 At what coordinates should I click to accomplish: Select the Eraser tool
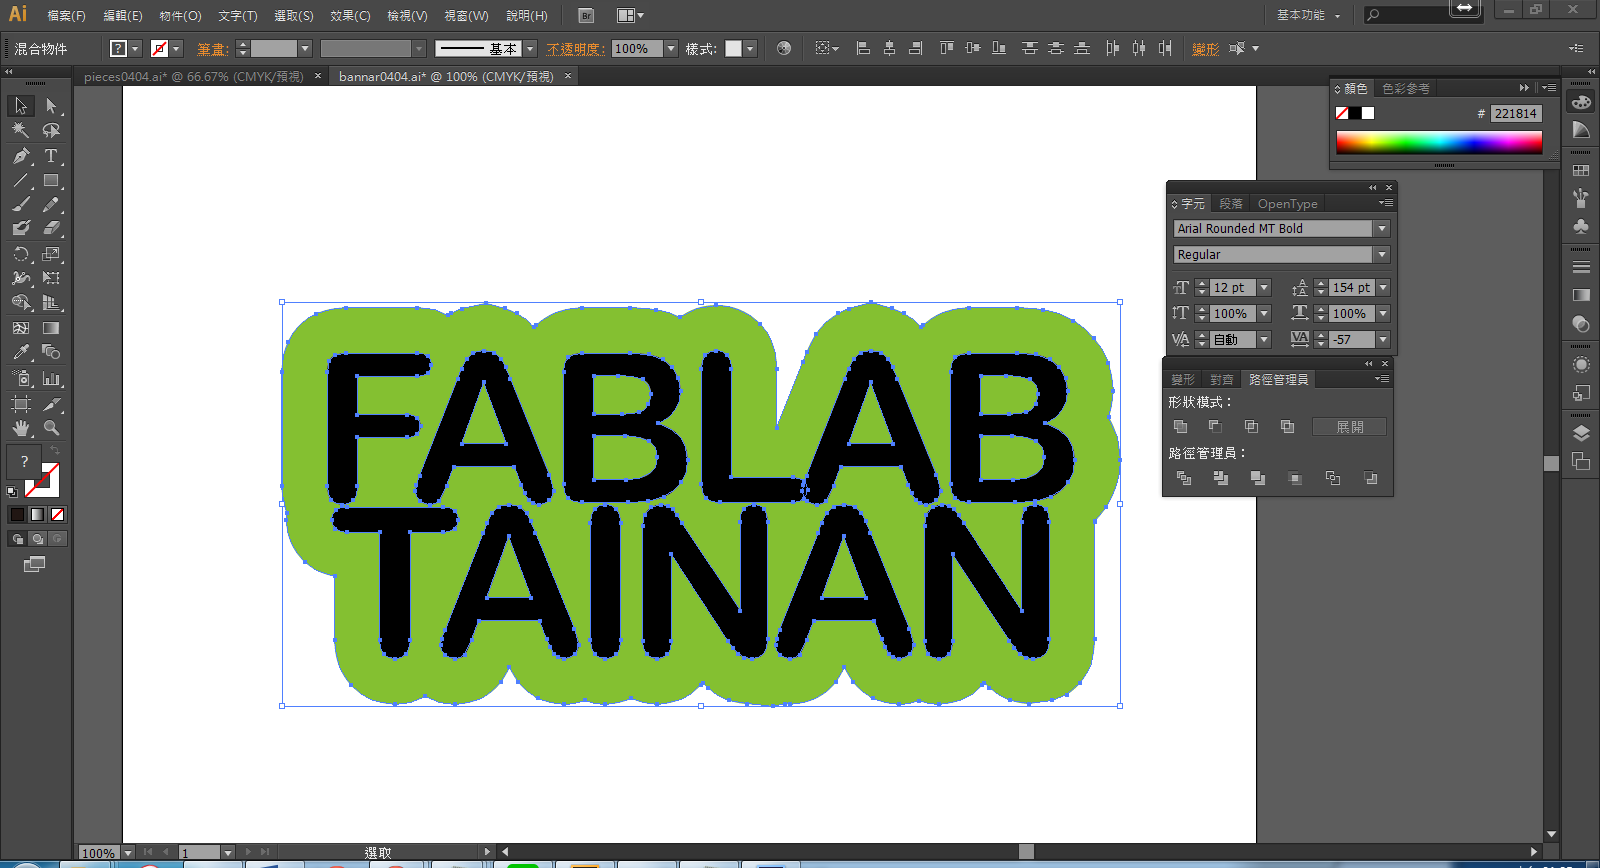tap(51, 228)
